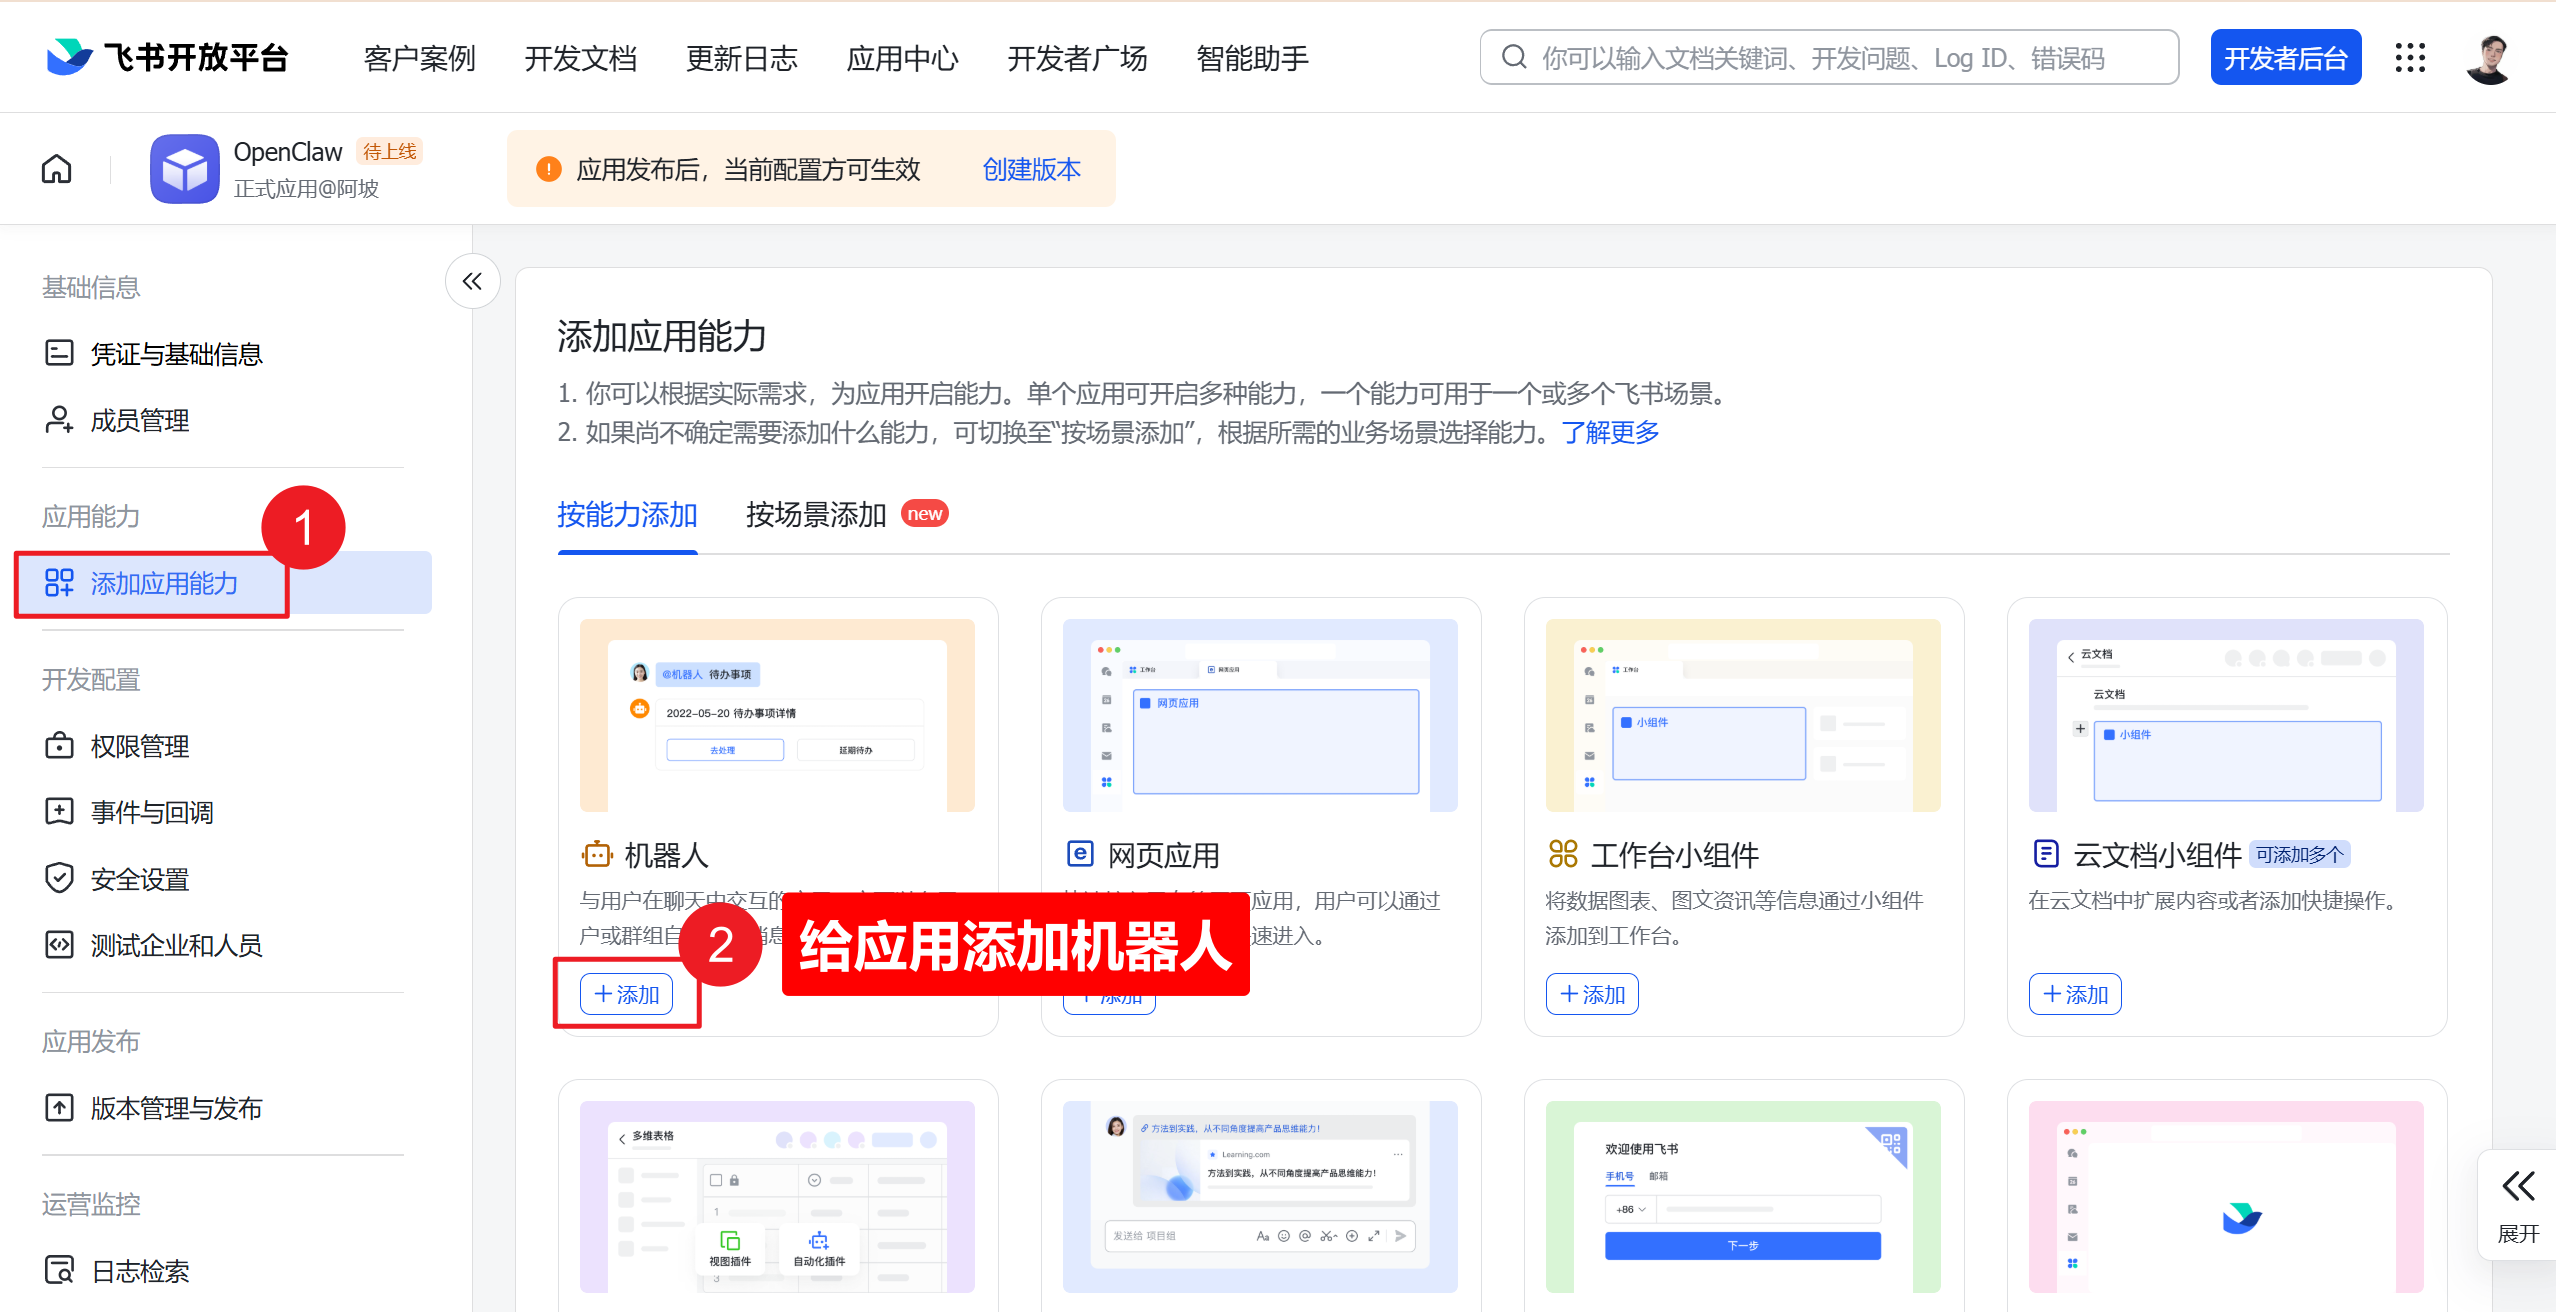This screenshot has height=1312, width=2556.
Task: Open 日志检索 under 运营监控
Action: click(x=139, y=1270)
